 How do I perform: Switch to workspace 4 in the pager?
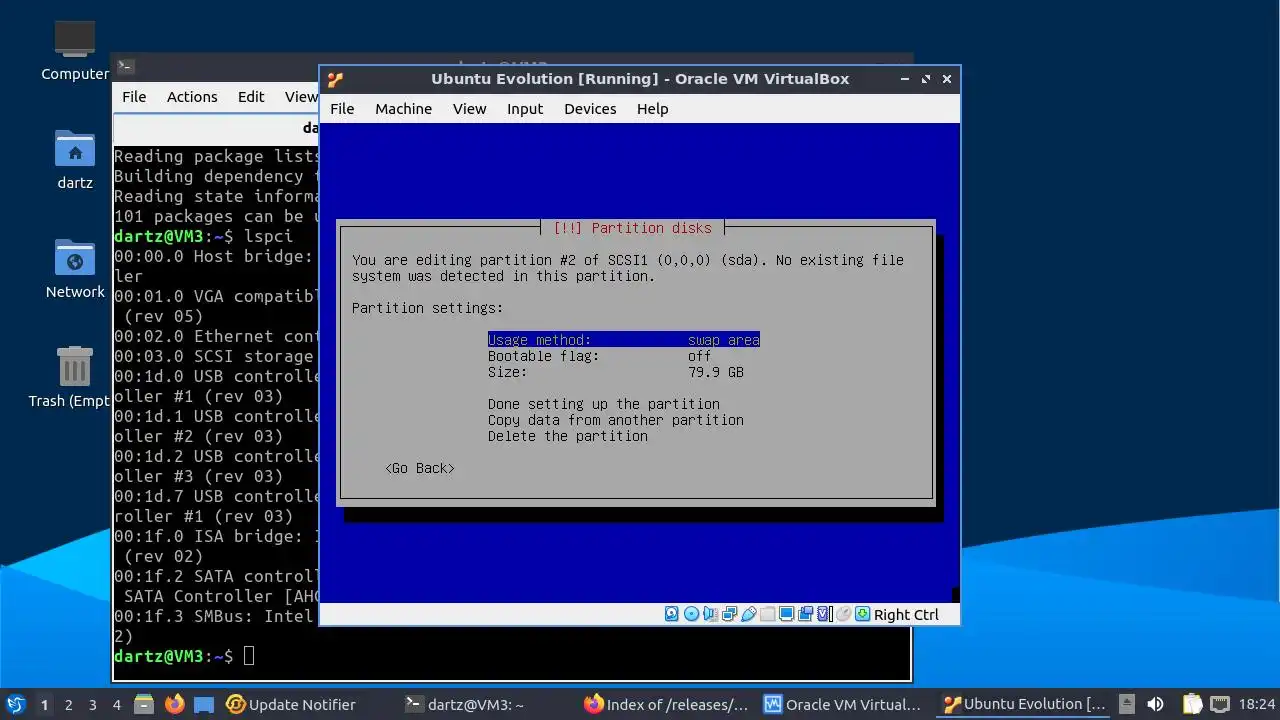click(x=116, y=704)
